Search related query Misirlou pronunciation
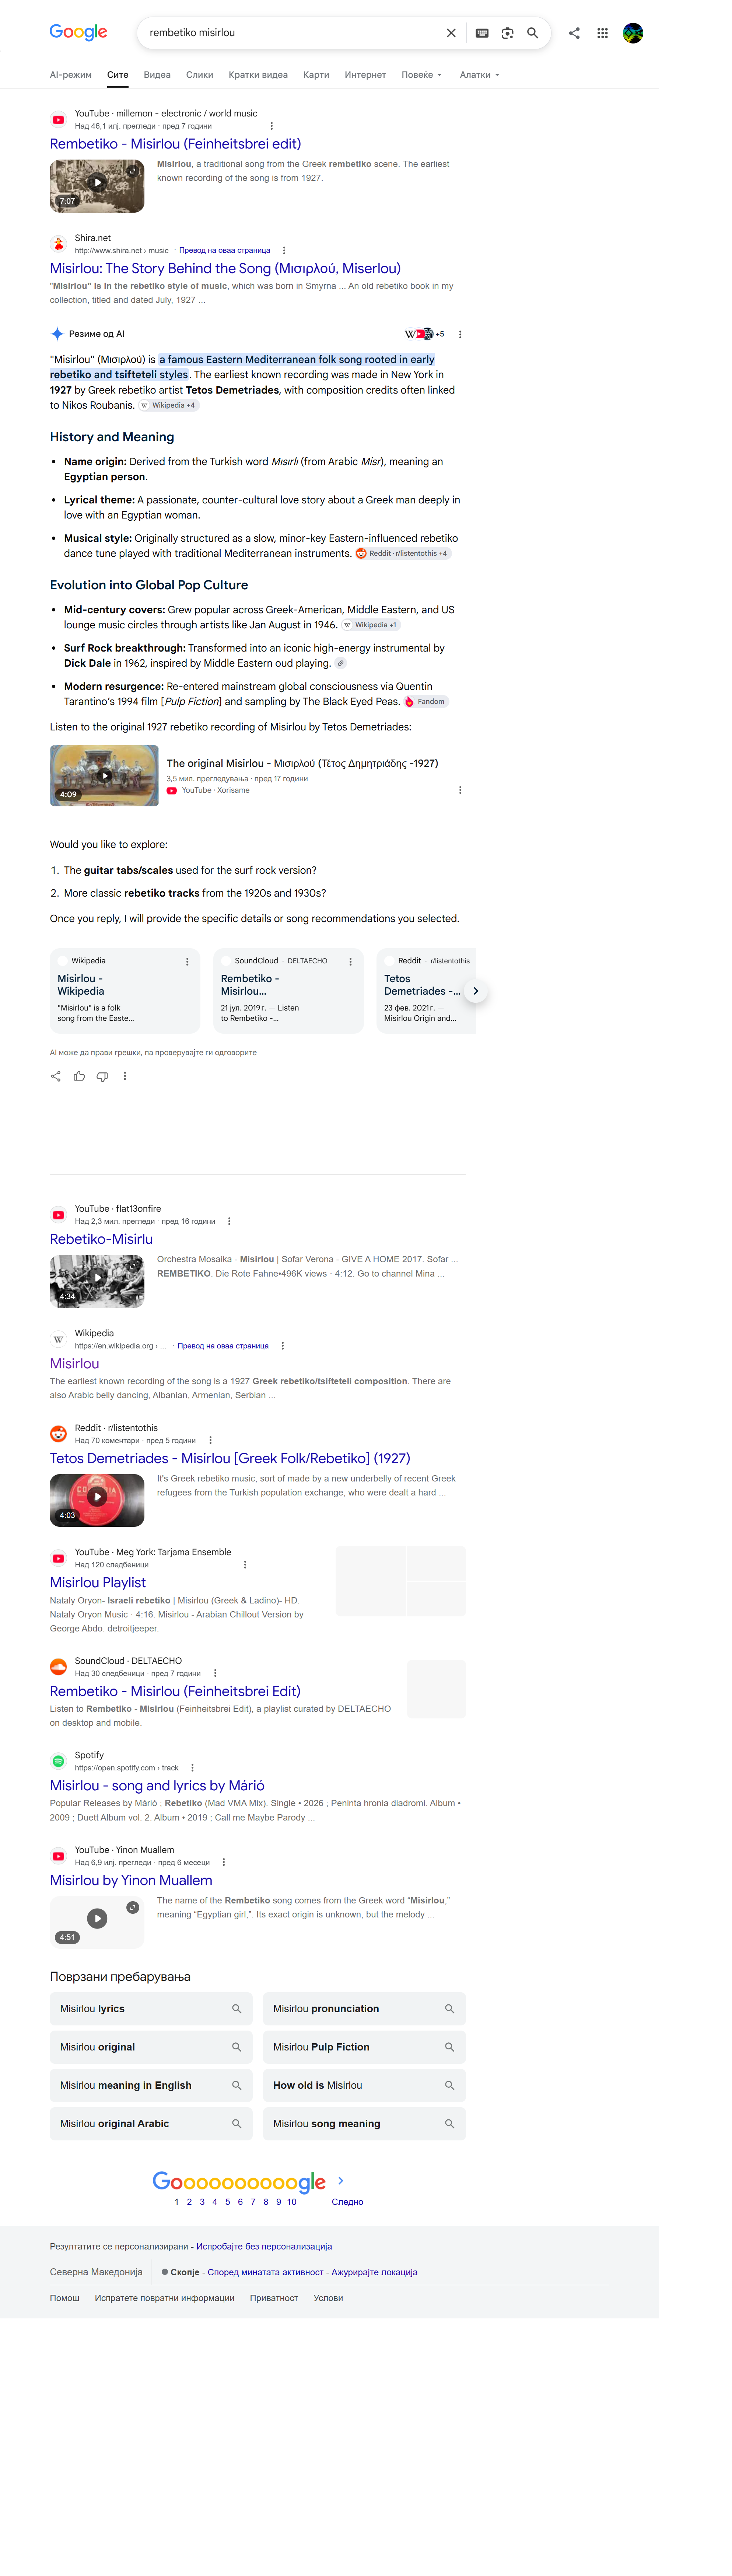The height and width of the screenshot is (2576, 732). [x=364, y=2009]
